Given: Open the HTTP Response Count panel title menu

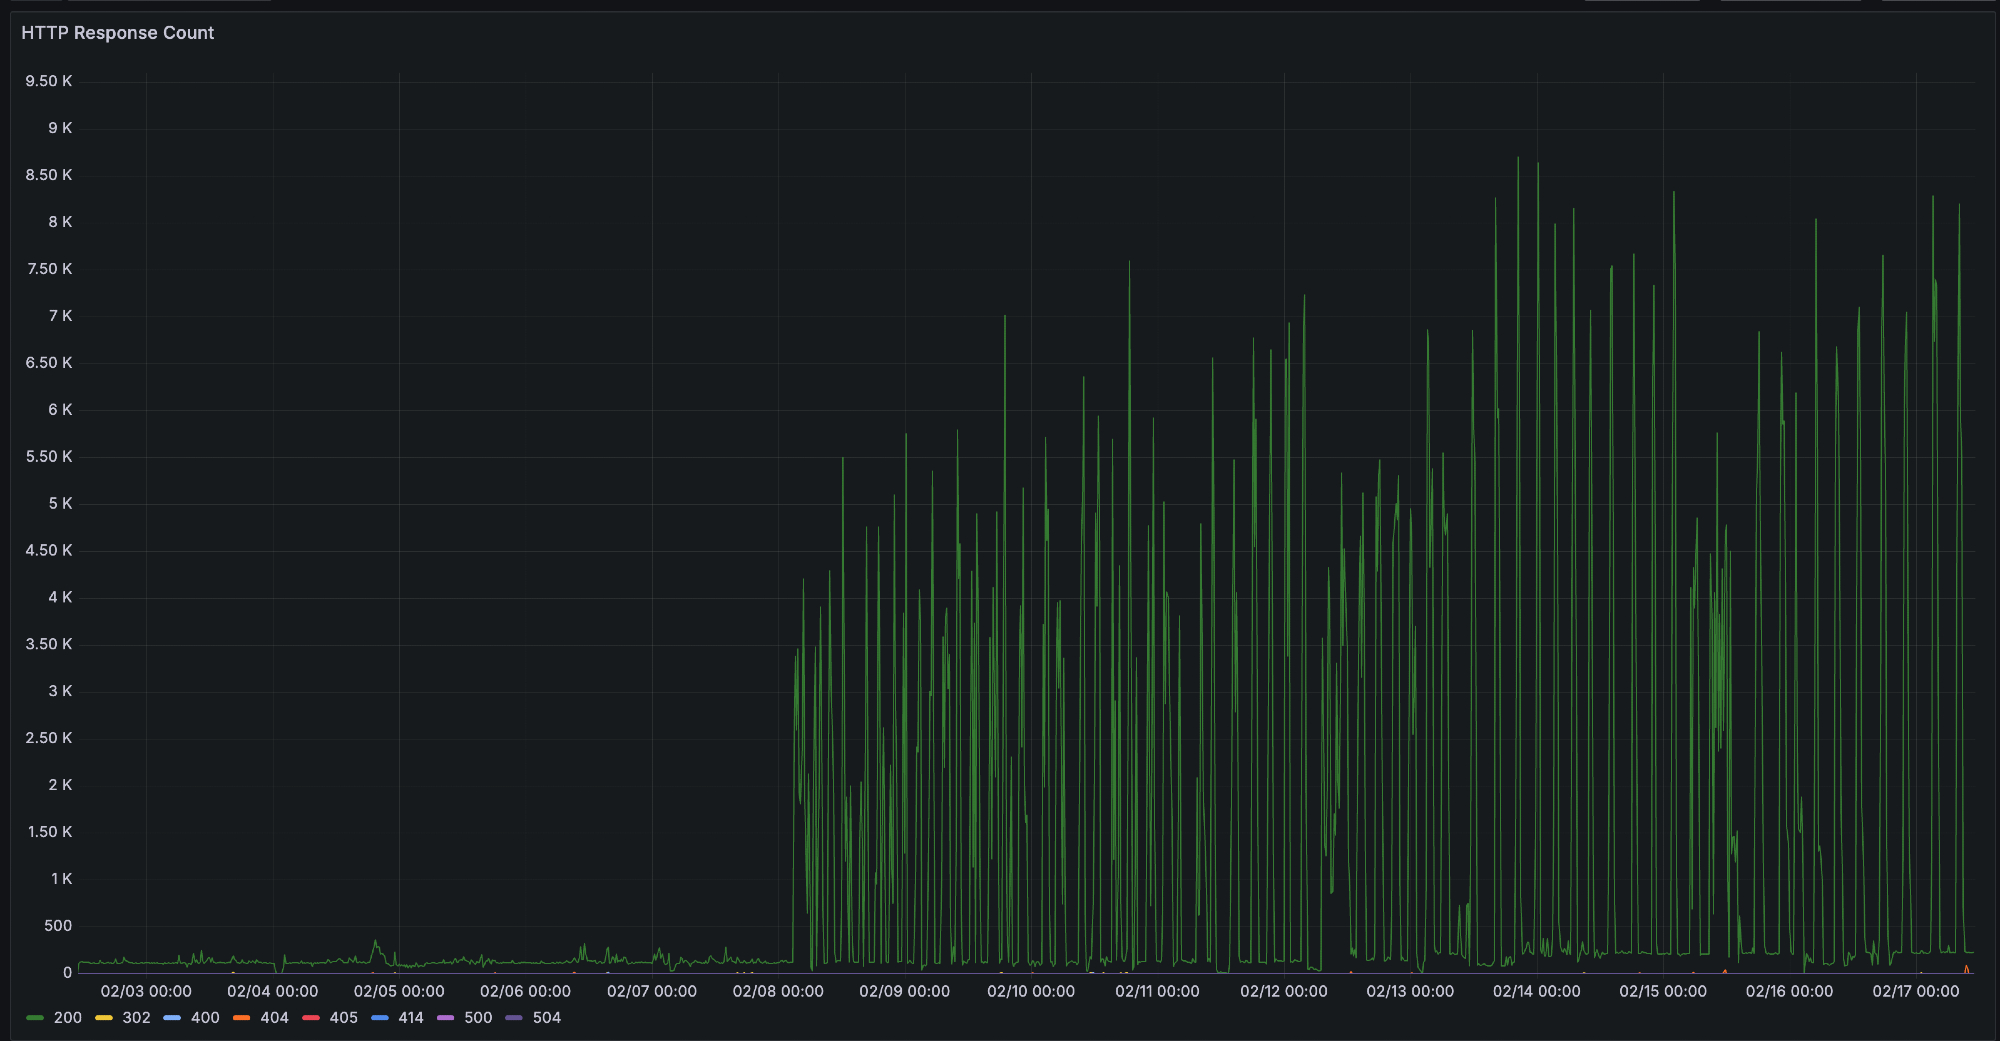Looking at the screenshot, I should point(117,33).
